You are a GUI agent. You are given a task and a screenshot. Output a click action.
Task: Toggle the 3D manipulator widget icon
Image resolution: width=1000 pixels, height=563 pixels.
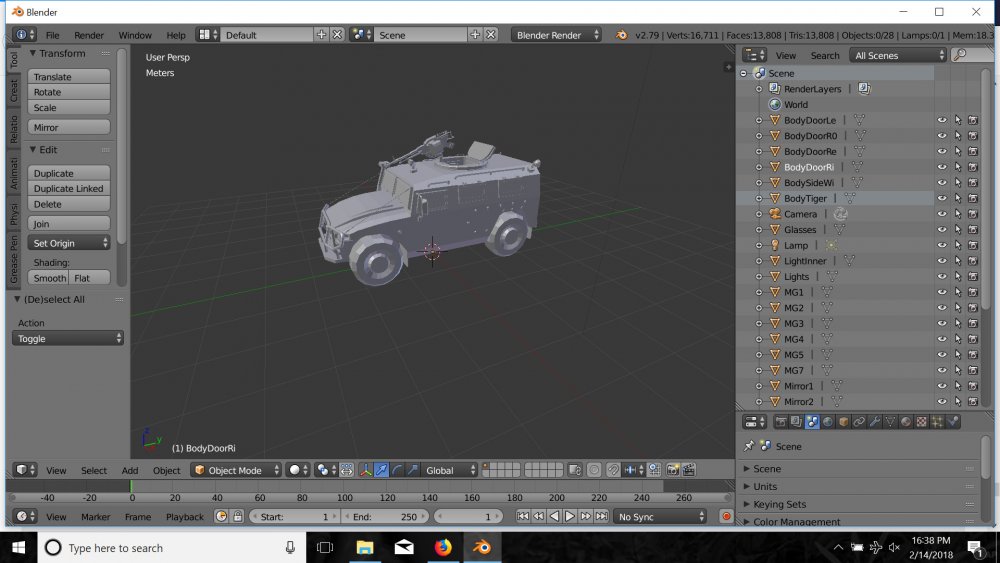(365, 471)
